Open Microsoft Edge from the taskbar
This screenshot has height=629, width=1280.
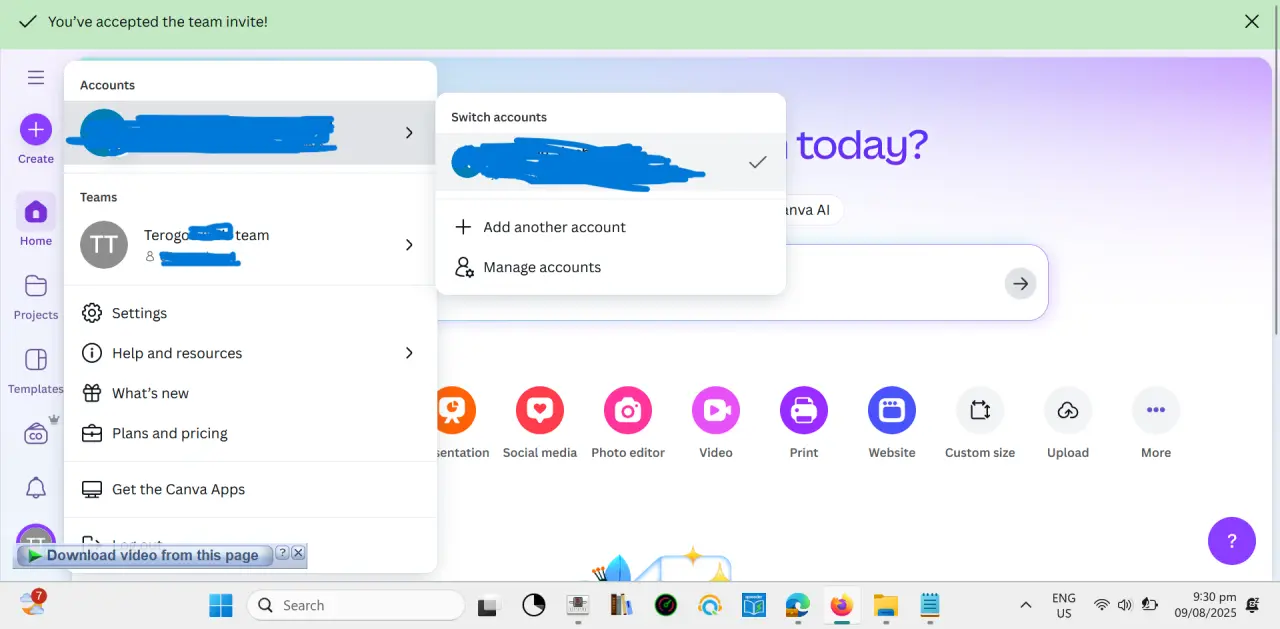797,605
